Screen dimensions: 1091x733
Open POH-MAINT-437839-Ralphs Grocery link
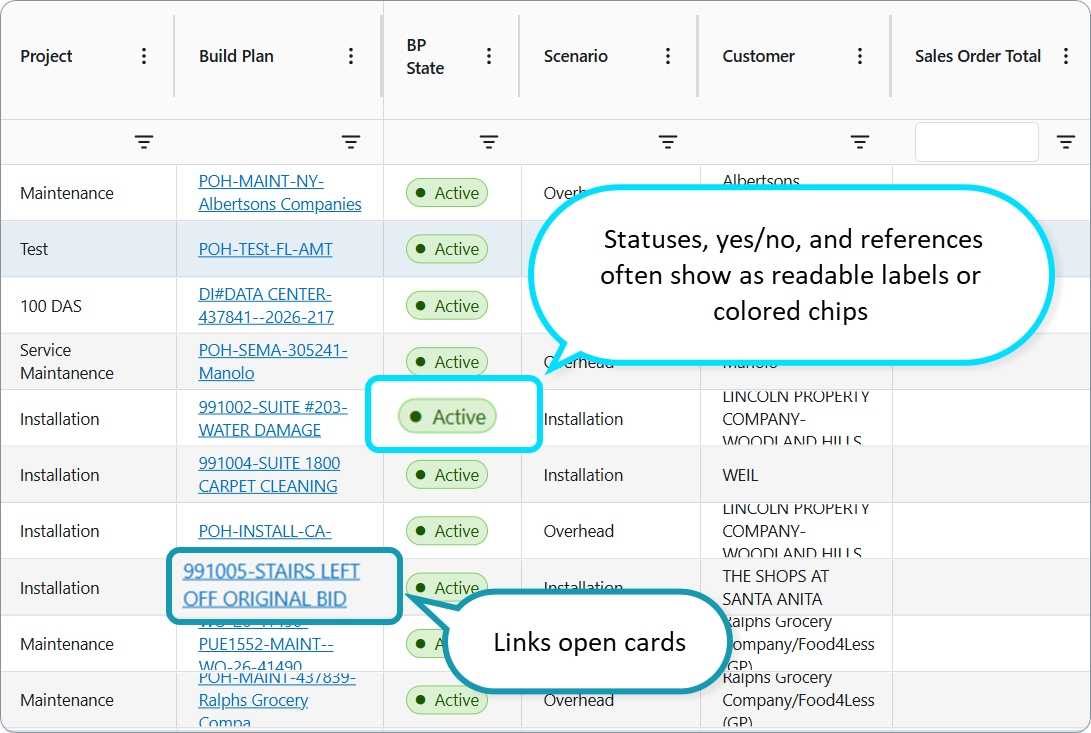coord(277,700)
